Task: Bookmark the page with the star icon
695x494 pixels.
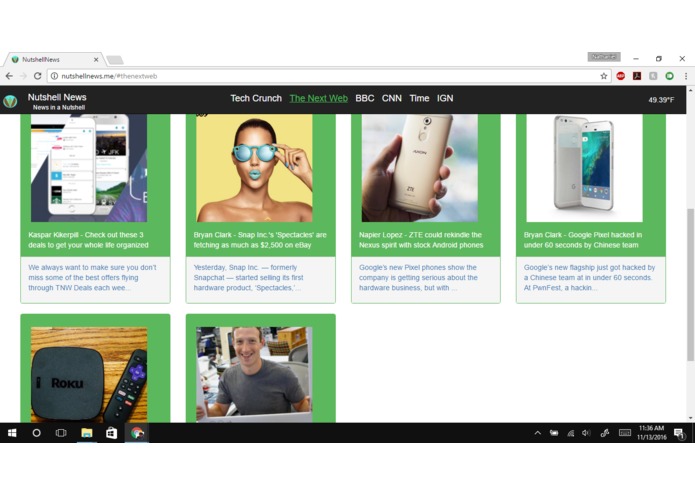Action: coord(604,76)
